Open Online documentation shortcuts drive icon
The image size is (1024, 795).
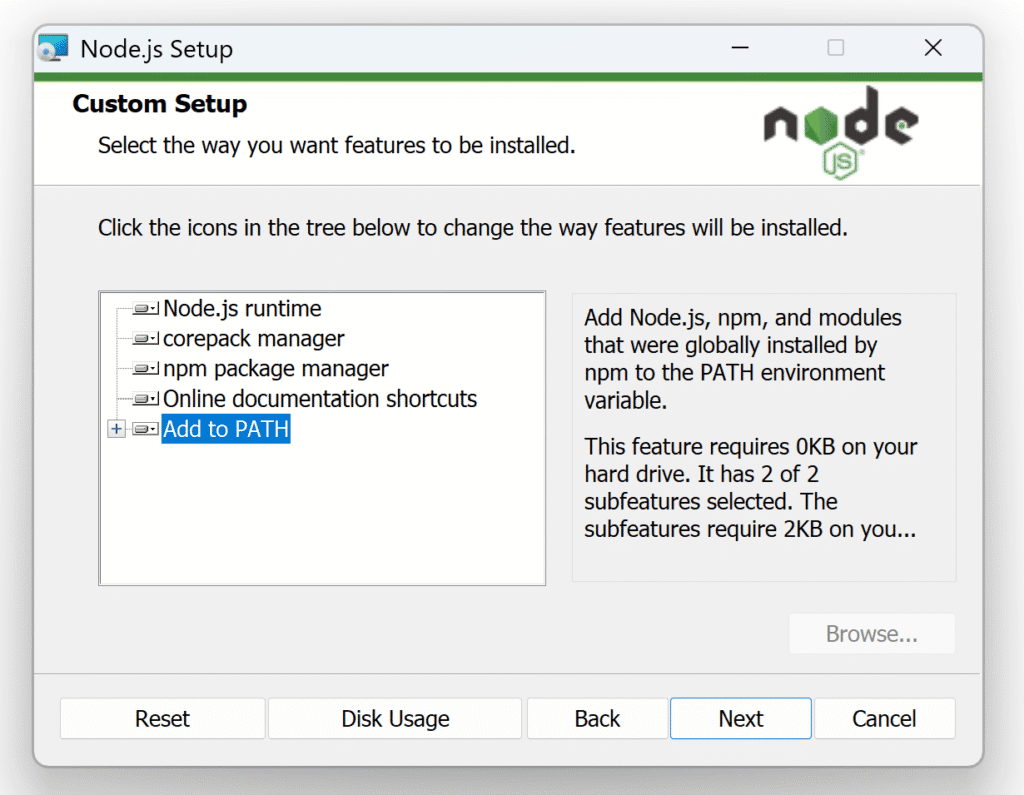click(x=145, y=398)
